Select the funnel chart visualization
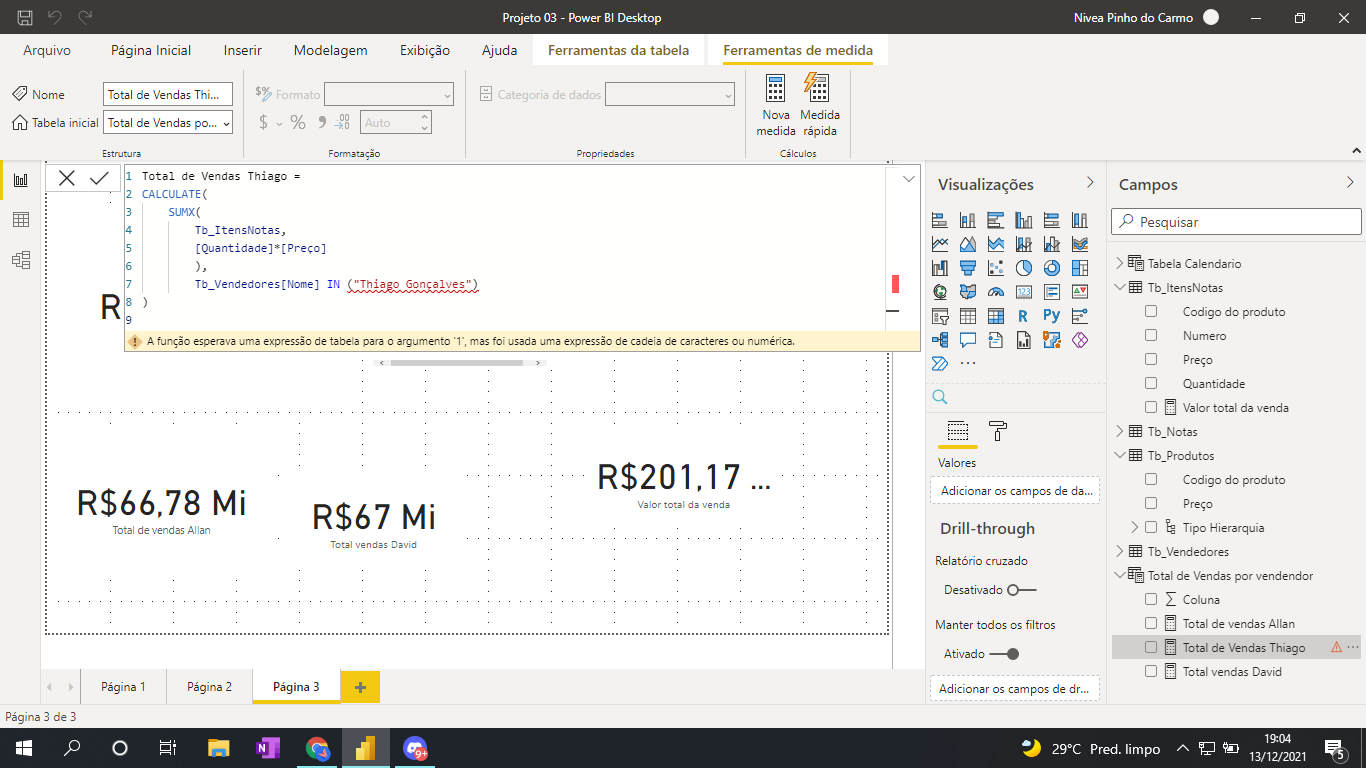This screenshot has height=768, width=1366. tap(967, 268)
